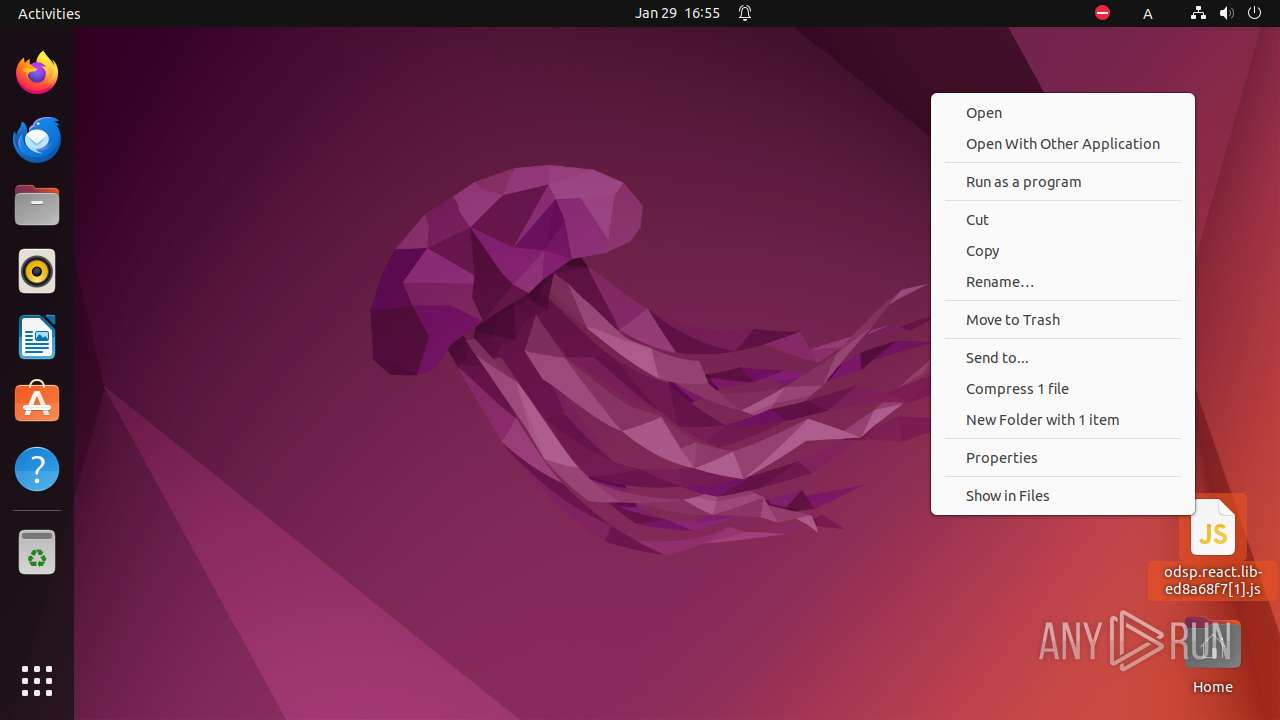The width and height of the screenshot is (1280, 720).
Task: Choose Send to… option
Action: (x=1063, y=358)
